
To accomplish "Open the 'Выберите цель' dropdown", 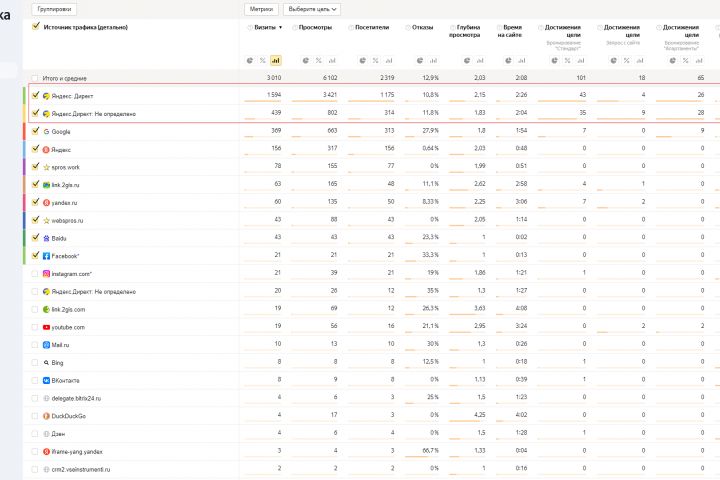I will [x=314, y=8].
